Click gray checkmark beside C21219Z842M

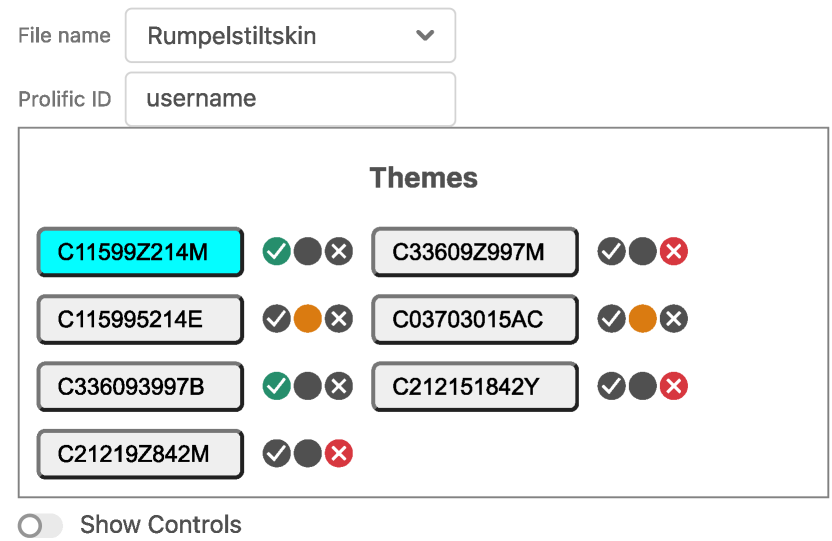point(276,454)
